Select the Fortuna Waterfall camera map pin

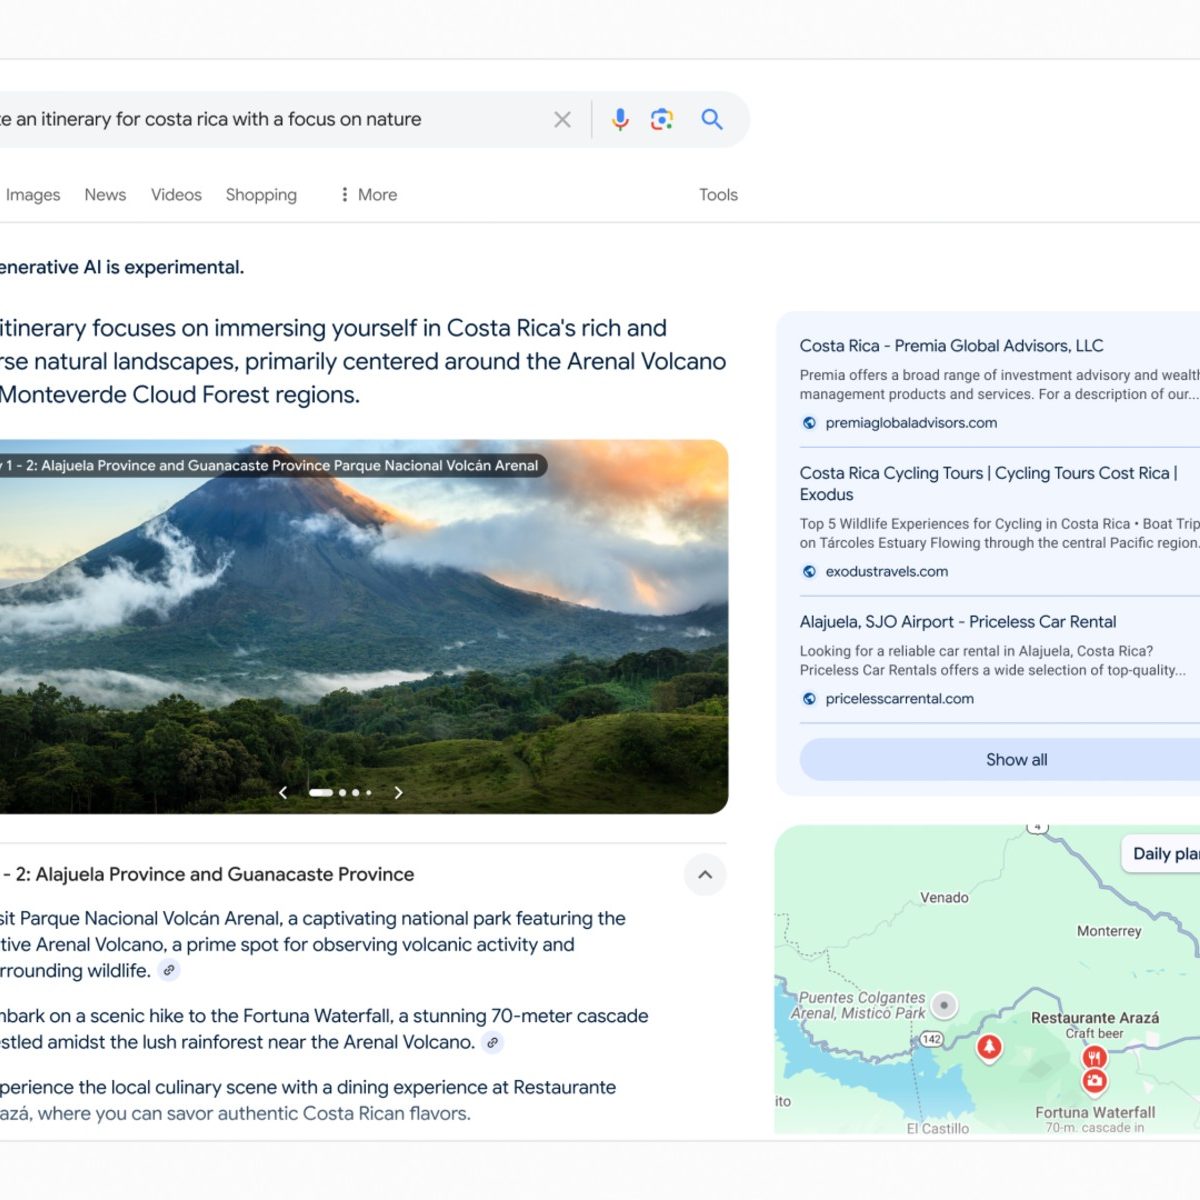pyautogui.click(x=1094, y=1081)
